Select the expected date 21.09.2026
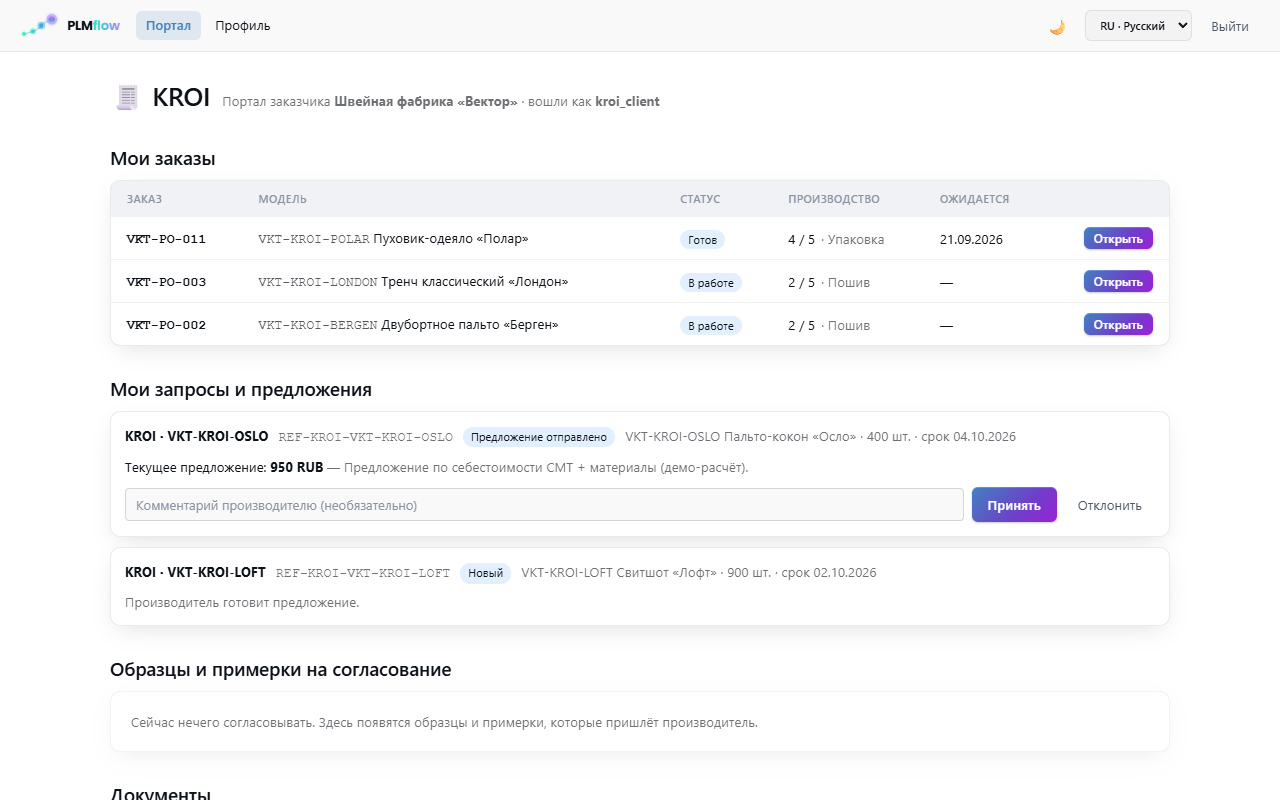The height and width of the screenshot is (800, 1280). [x=971, y=239]
